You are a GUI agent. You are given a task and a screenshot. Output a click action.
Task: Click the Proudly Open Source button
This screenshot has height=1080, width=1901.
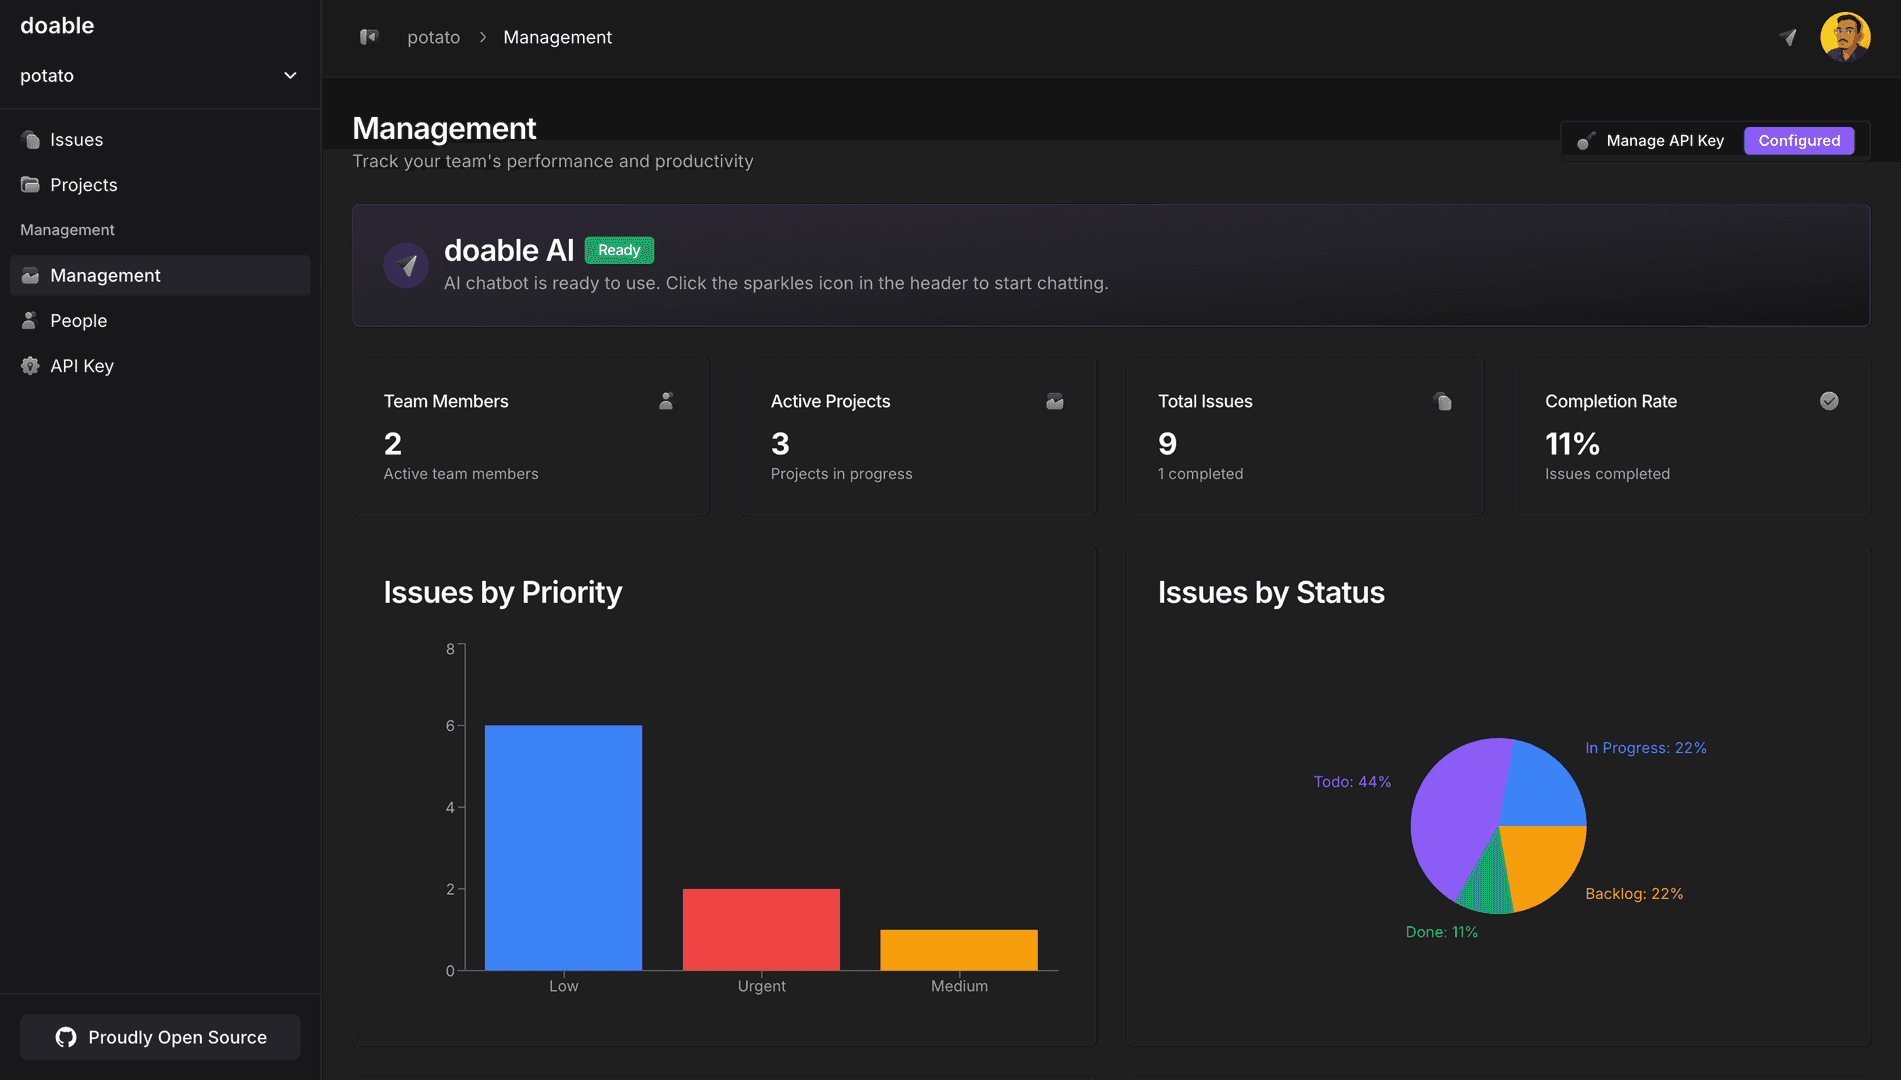[160, 1037]
